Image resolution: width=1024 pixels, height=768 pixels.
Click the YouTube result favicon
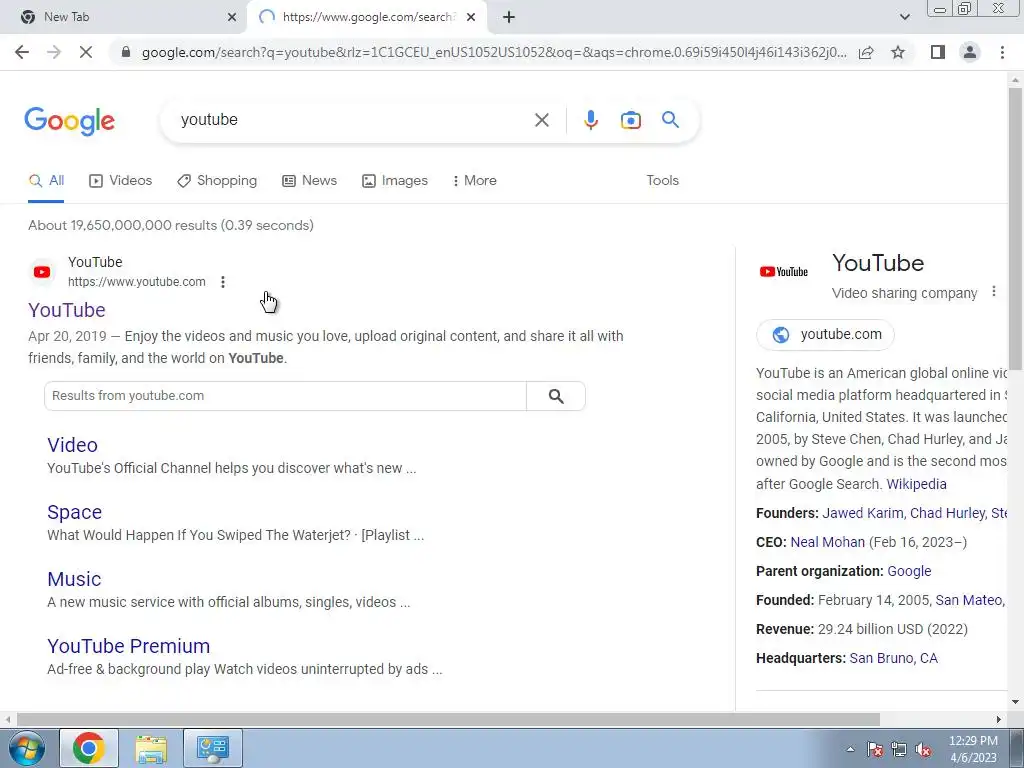pos(42,272)
